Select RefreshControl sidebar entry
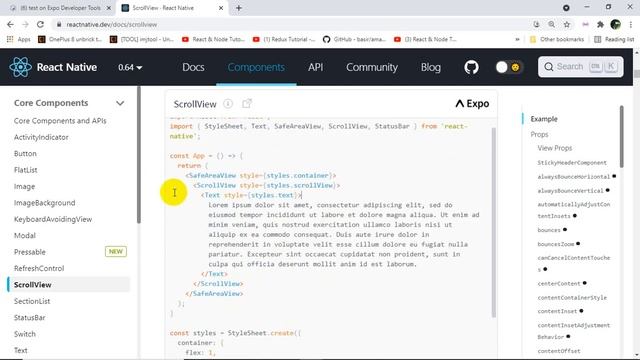The width and height of the screenshot is (640, 360). click(x=39, y=268)
